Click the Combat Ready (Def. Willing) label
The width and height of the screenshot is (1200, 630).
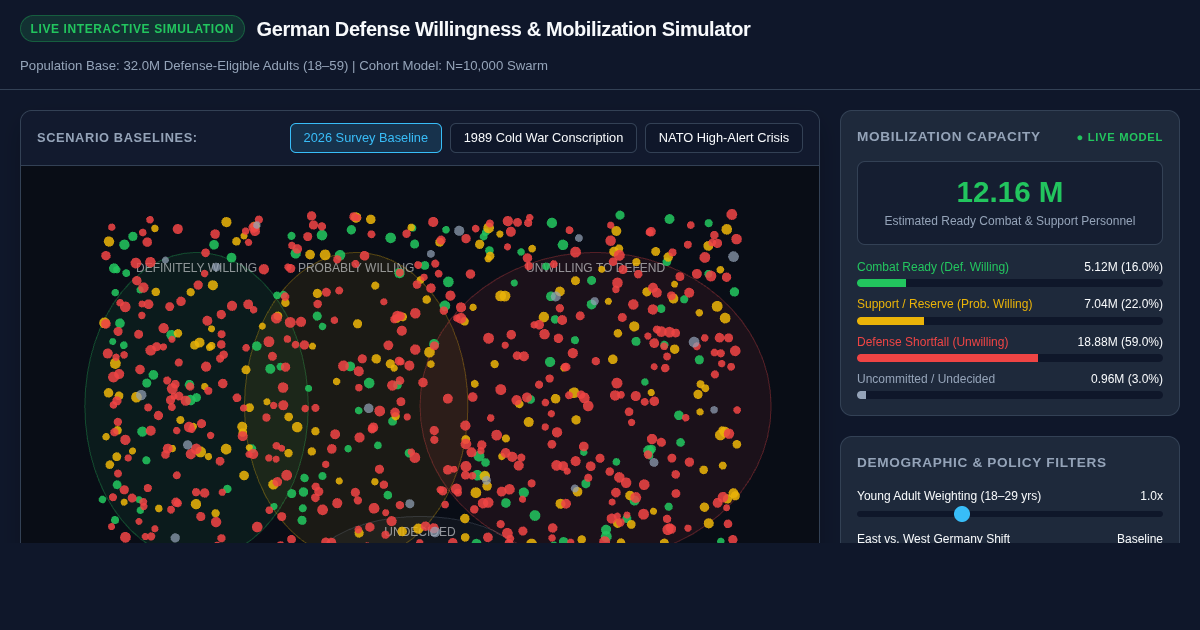click(x=933, y=267)
